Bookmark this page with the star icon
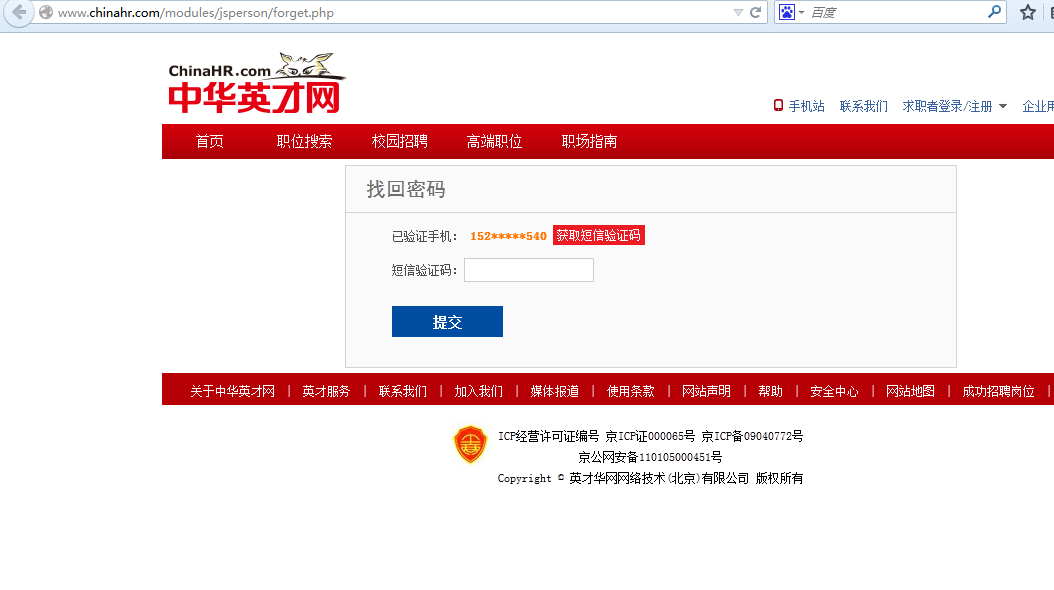The image size is (1054, 590). (x=1027, y=12)
